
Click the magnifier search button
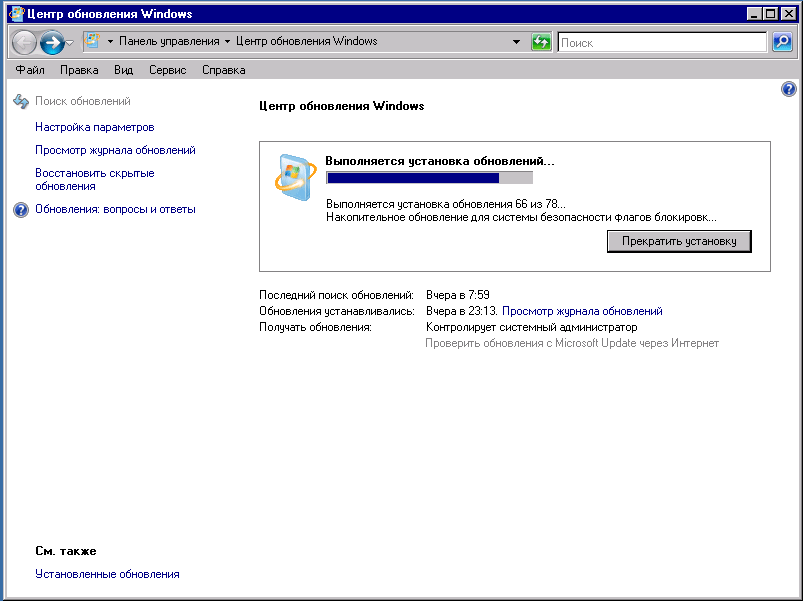[782, 42]
